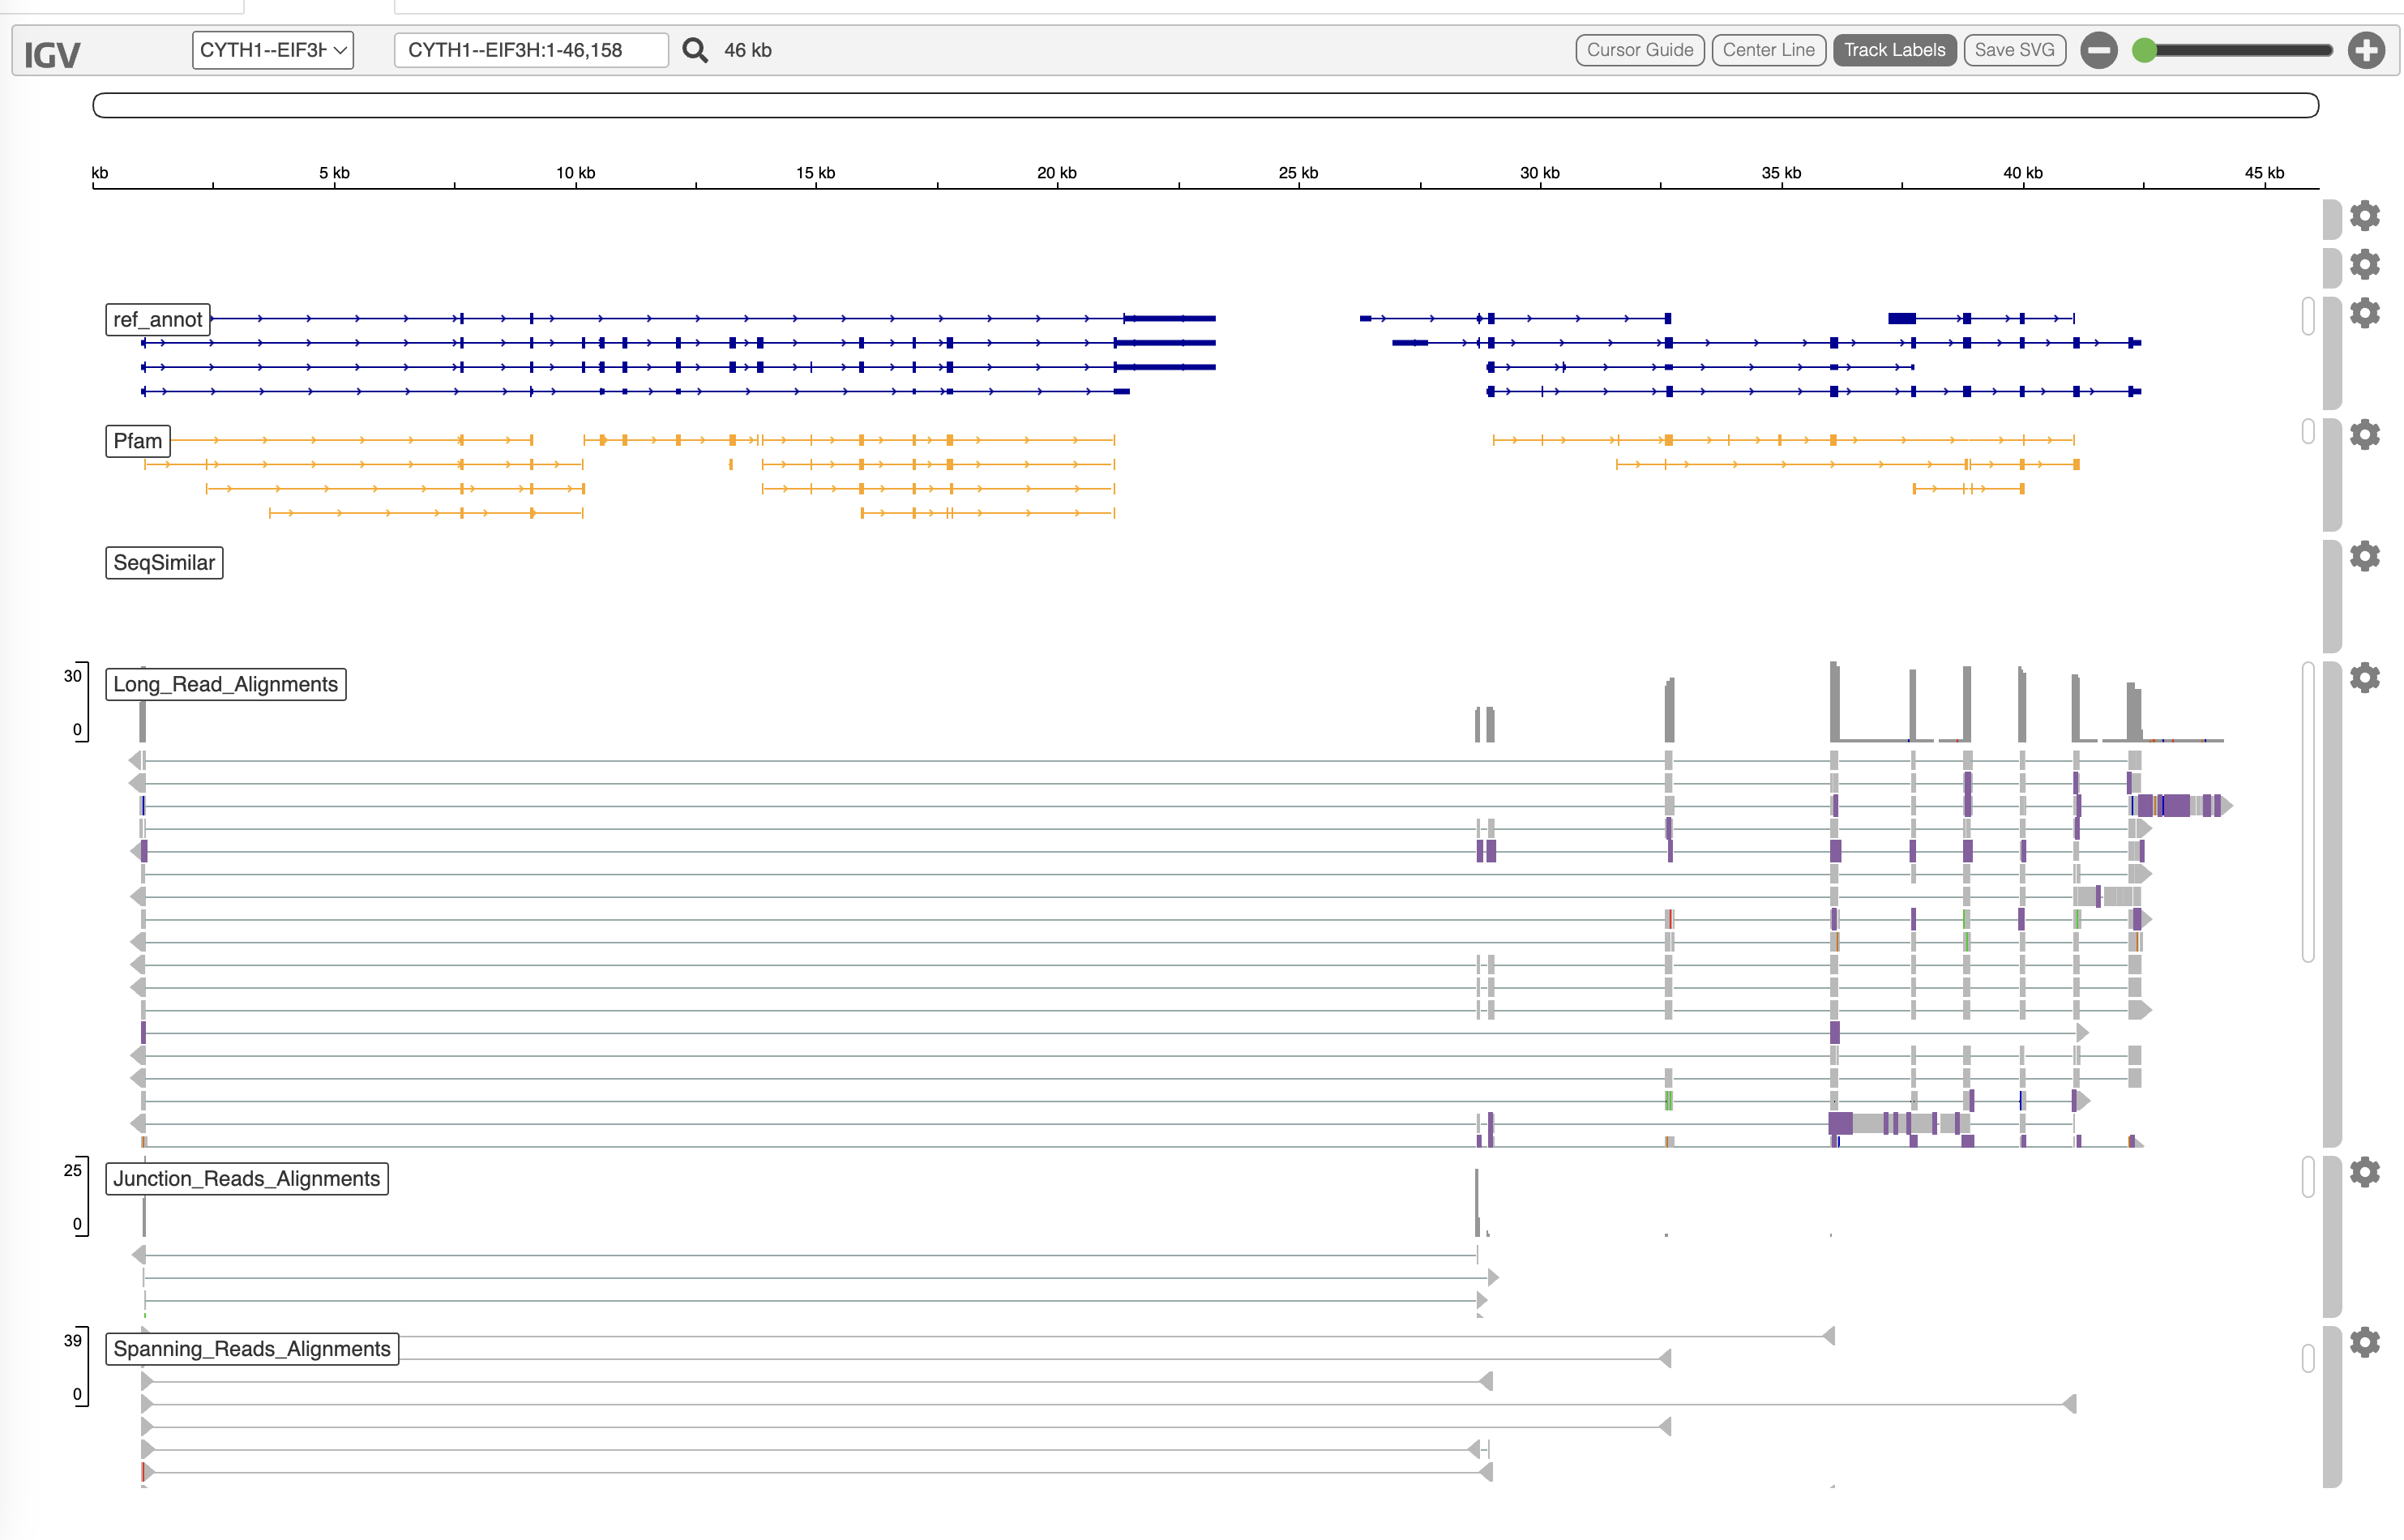Open the CYTH1--EIF3H chromosome dropdown

point(272,50)
